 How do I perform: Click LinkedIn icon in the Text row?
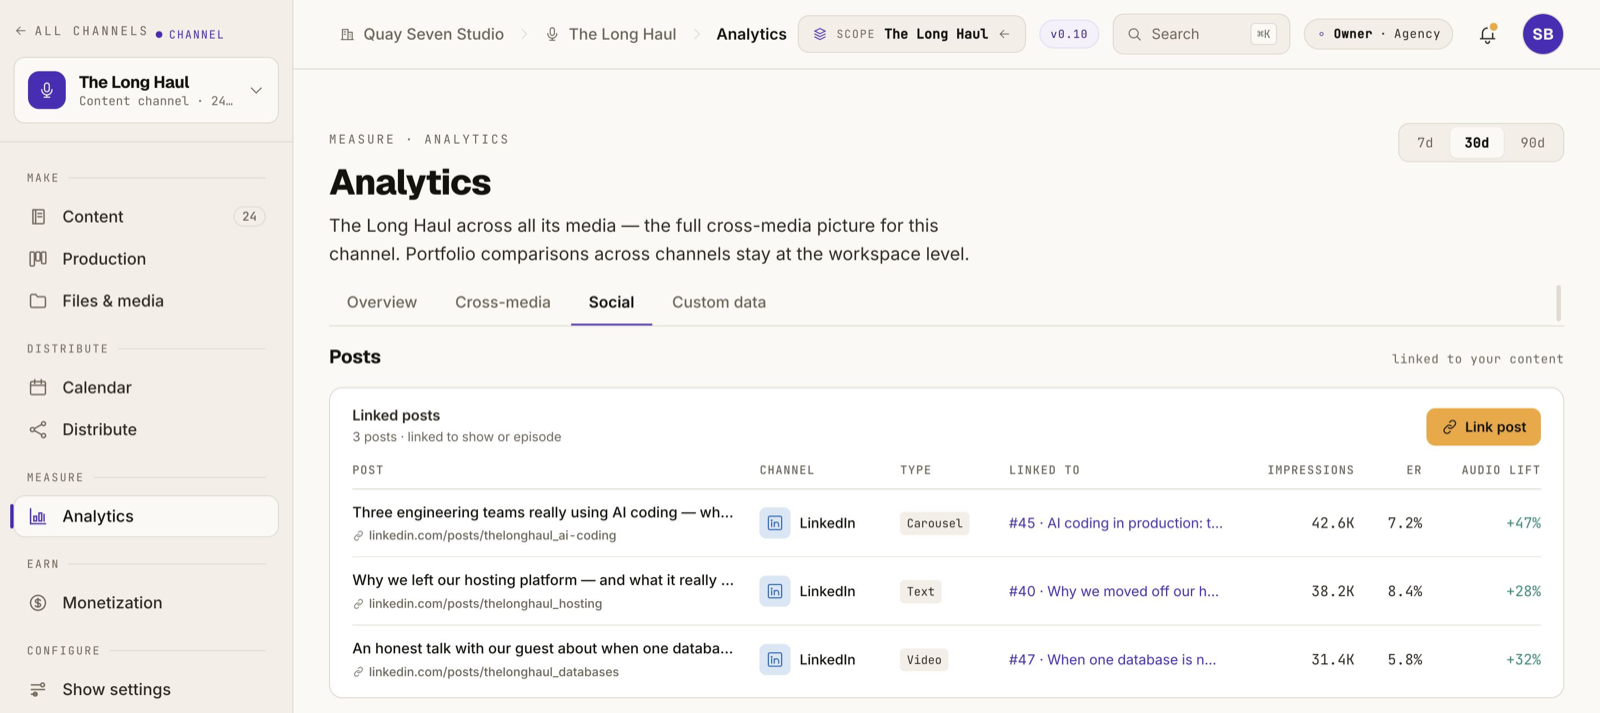(x=775, y=591)
